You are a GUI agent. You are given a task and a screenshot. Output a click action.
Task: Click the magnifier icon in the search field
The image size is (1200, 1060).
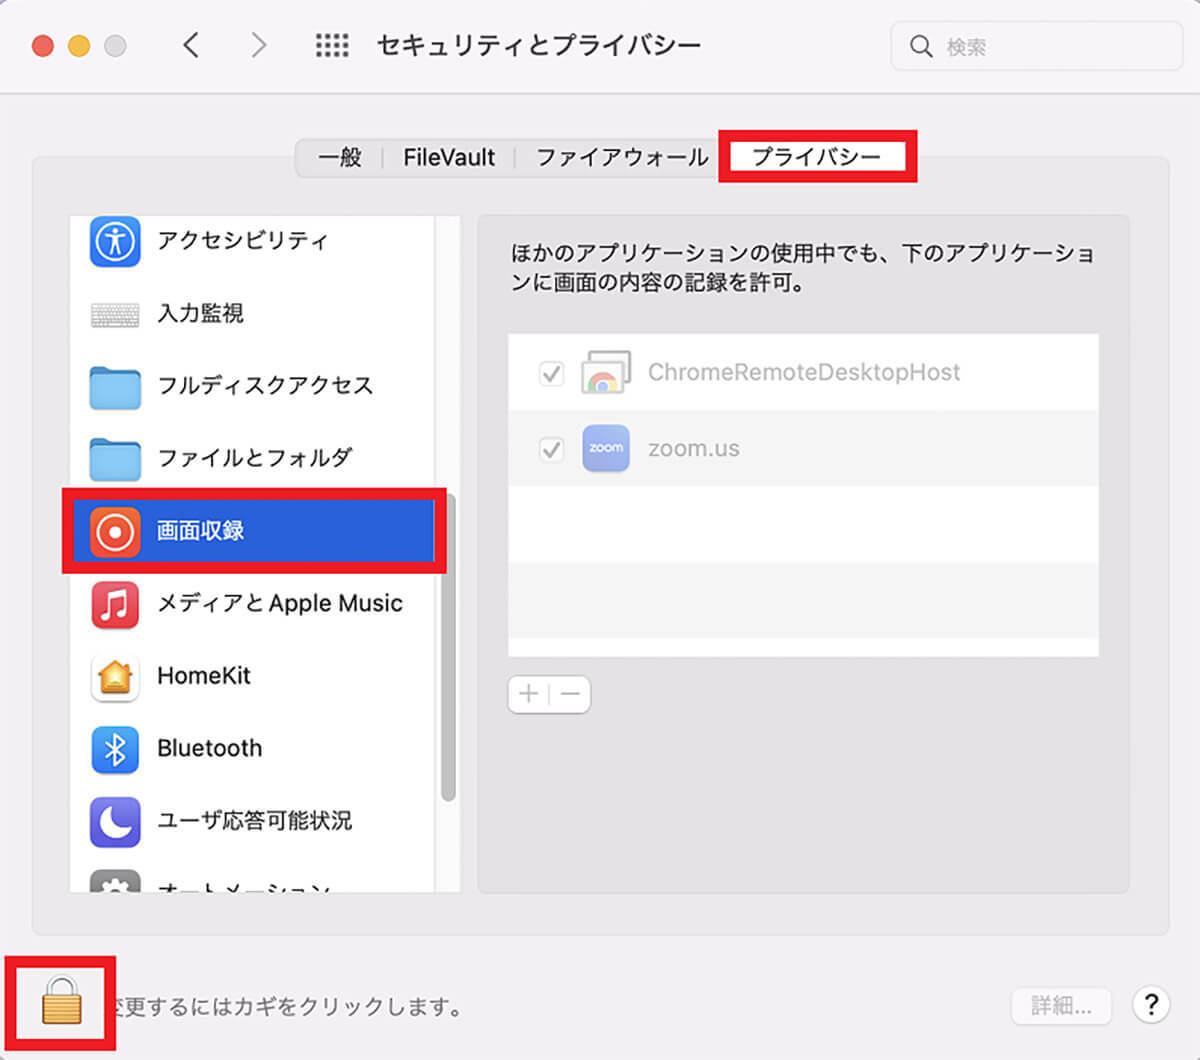[x=921, y=47]
